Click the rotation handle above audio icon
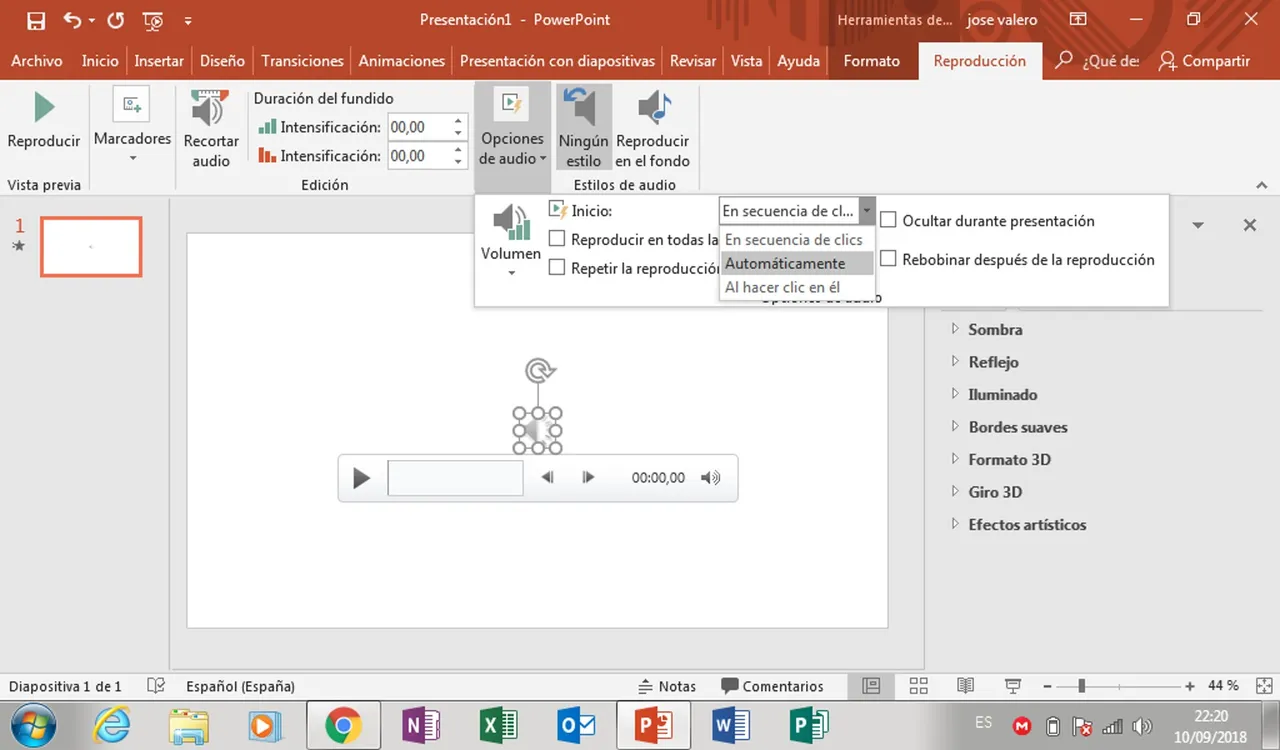The image size is (1280, 750). [539, 371]
